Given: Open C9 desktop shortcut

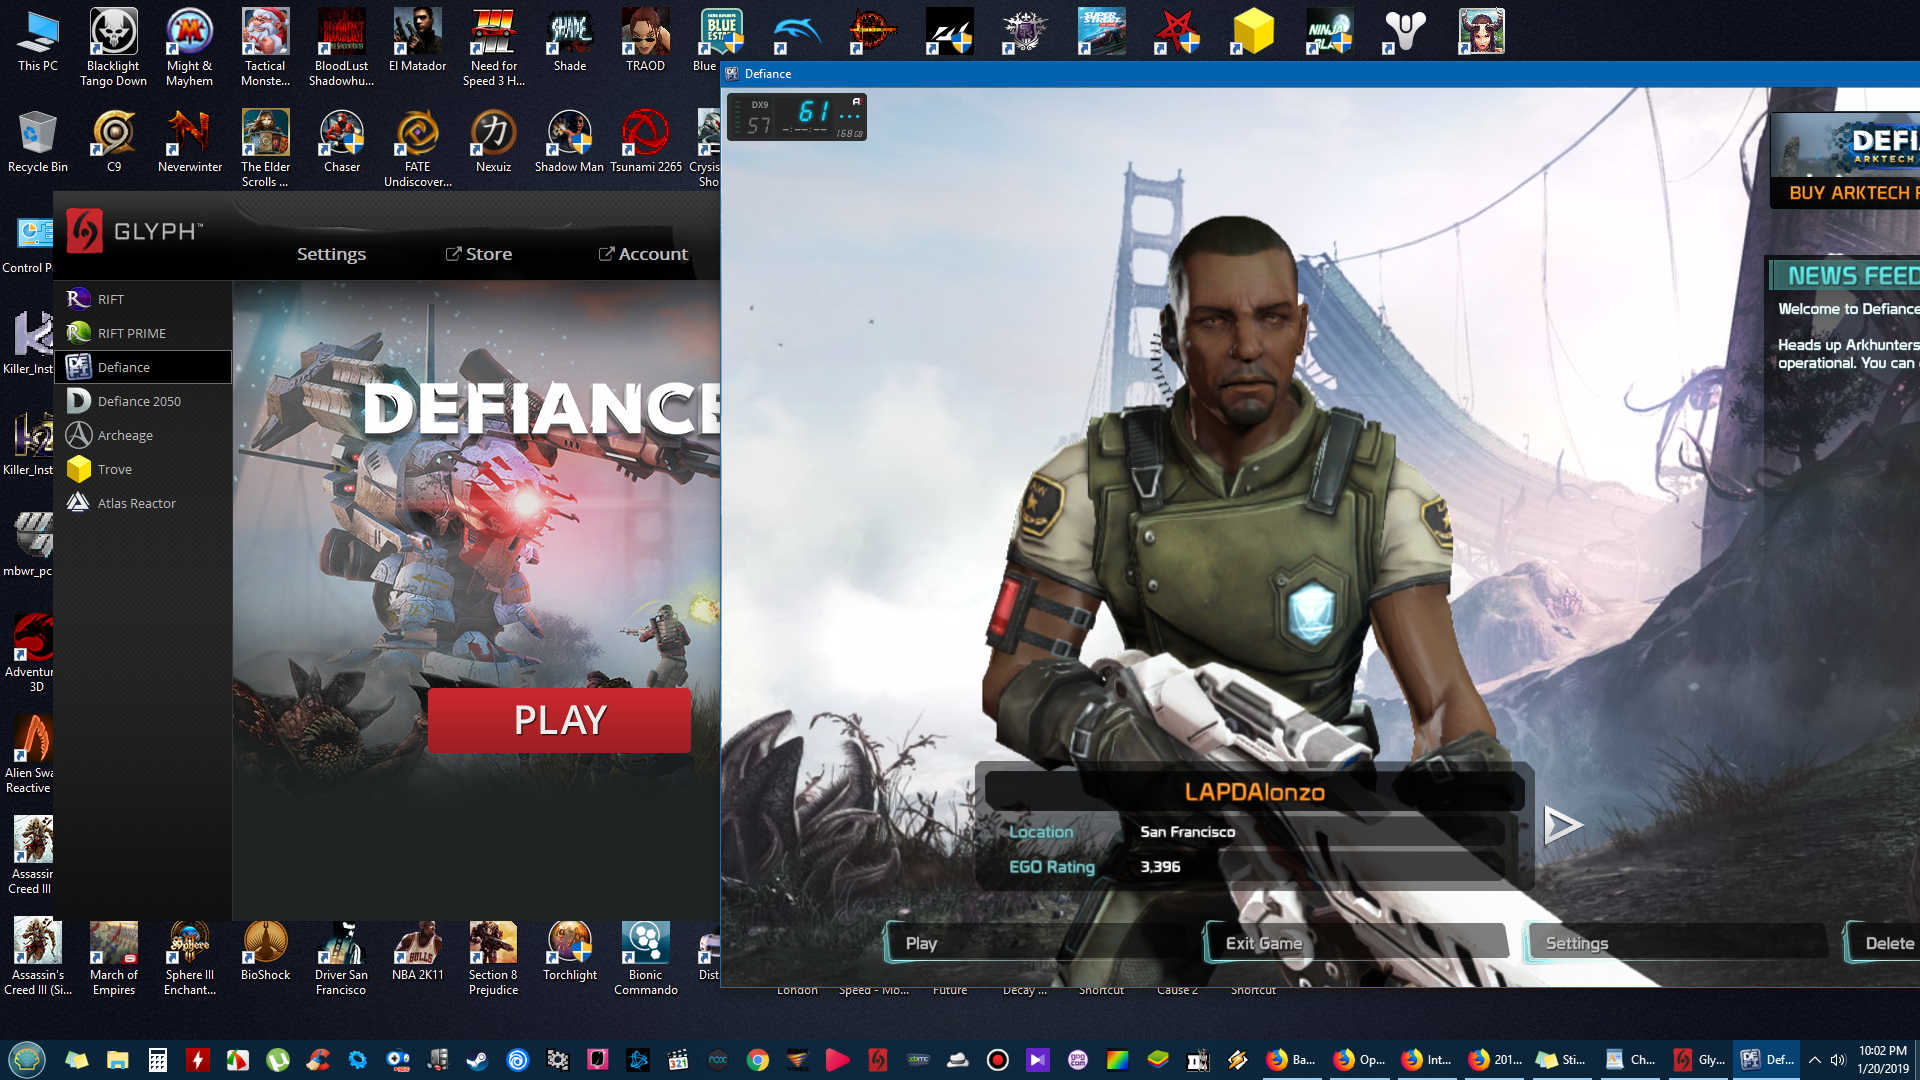Looking at the screenshot, I should (114, 142).
